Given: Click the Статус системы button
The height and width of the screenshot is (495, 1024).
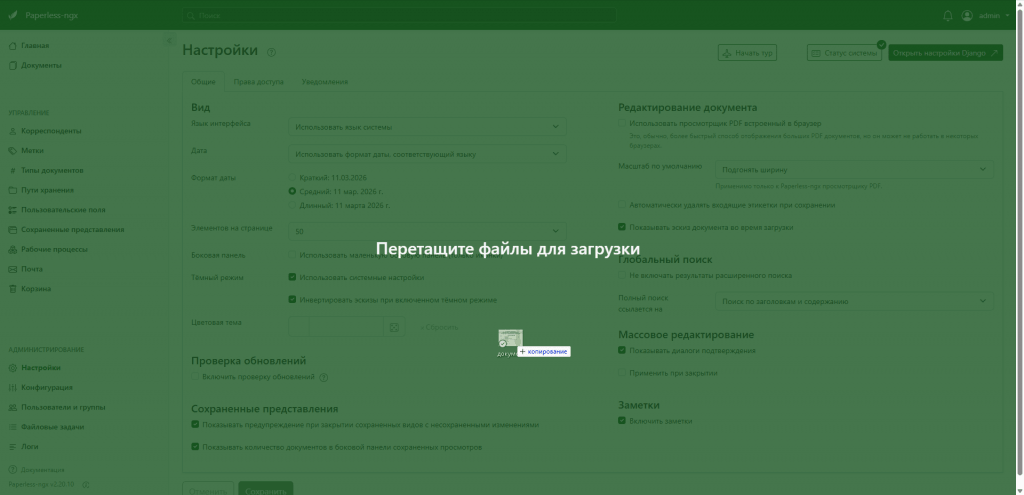Looking at the screenshot, I should coord(844,53).
